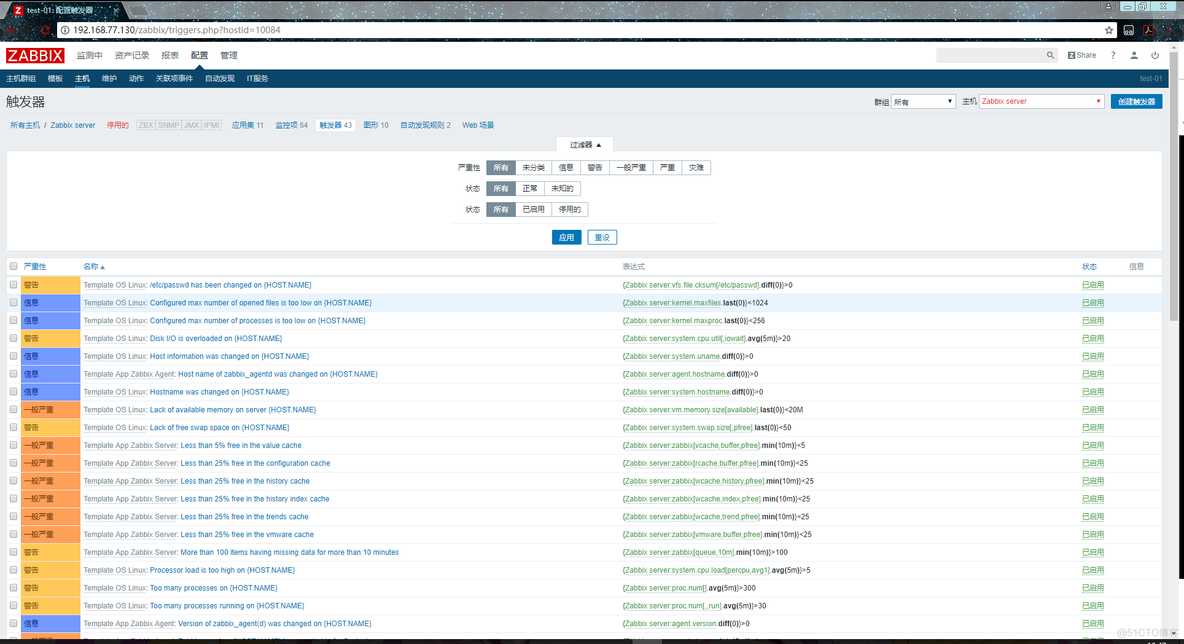Close the test-01 browser tab
This screenshot has height=644, width=1184.
click(116, 11)
